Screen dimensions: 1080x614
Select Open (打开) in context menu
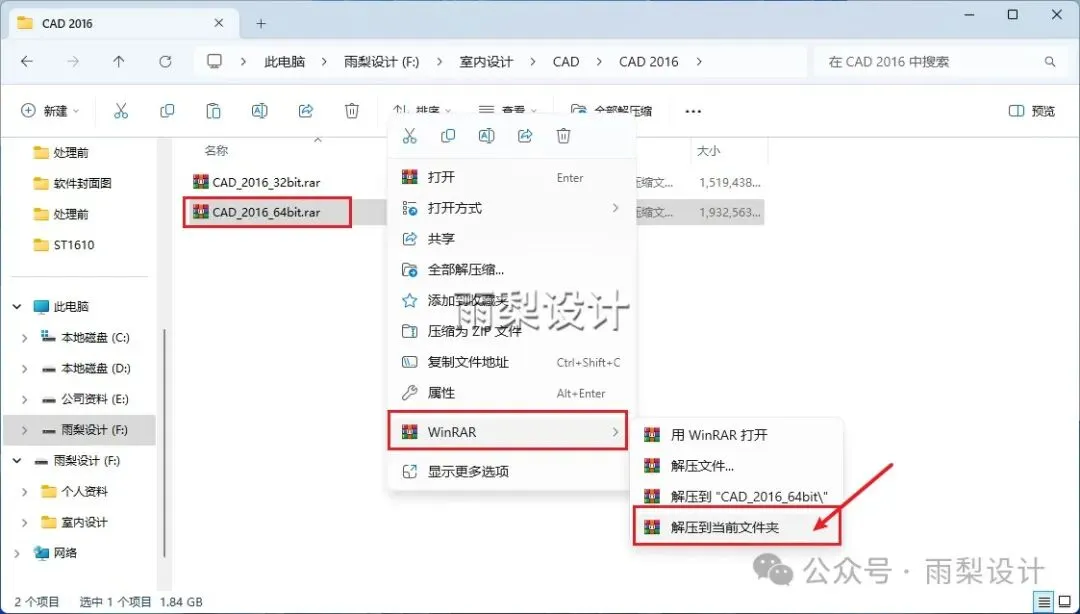(510, 177)
